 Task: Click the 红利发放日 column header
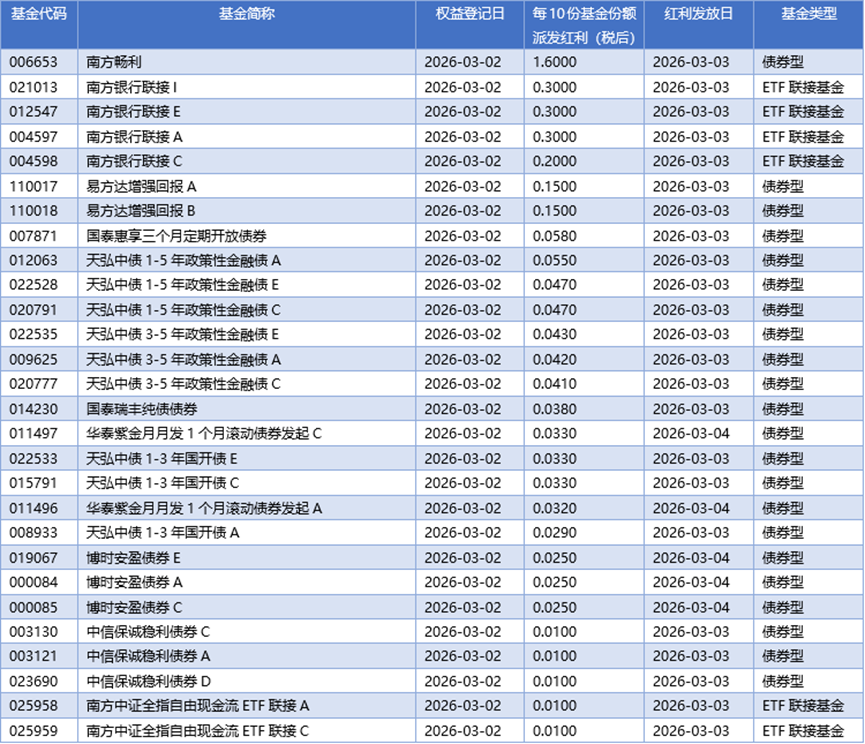(698, 14)
